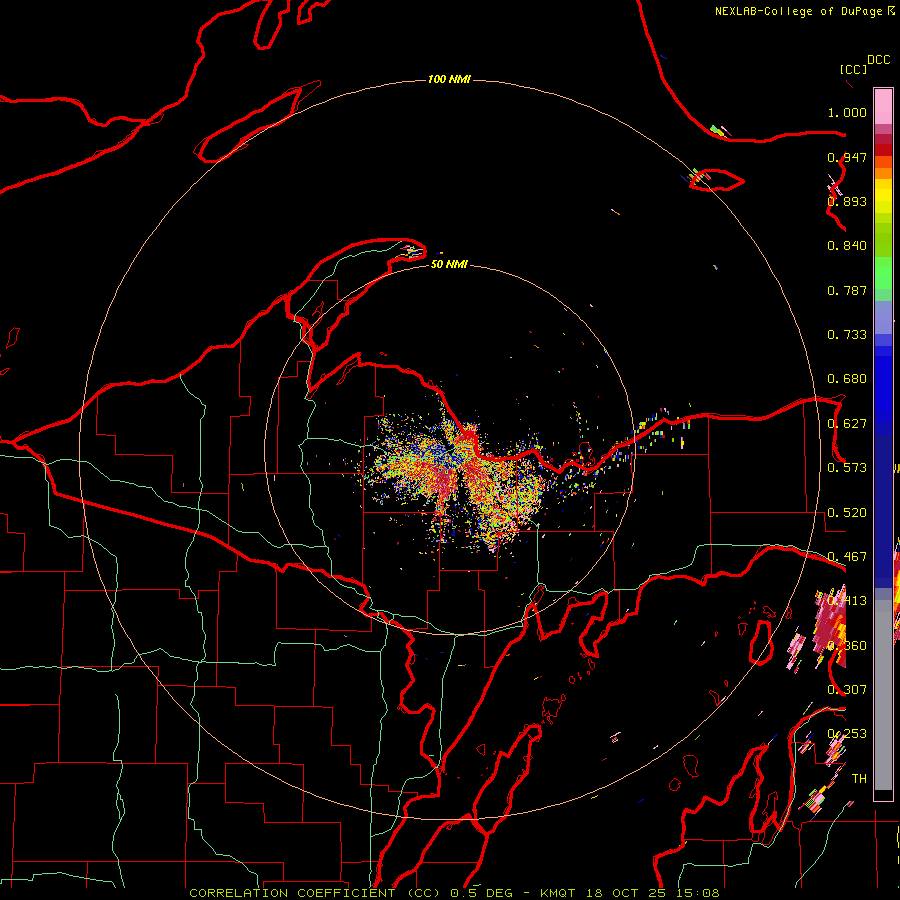Click the 0.733 color scale value

[847, 335]
